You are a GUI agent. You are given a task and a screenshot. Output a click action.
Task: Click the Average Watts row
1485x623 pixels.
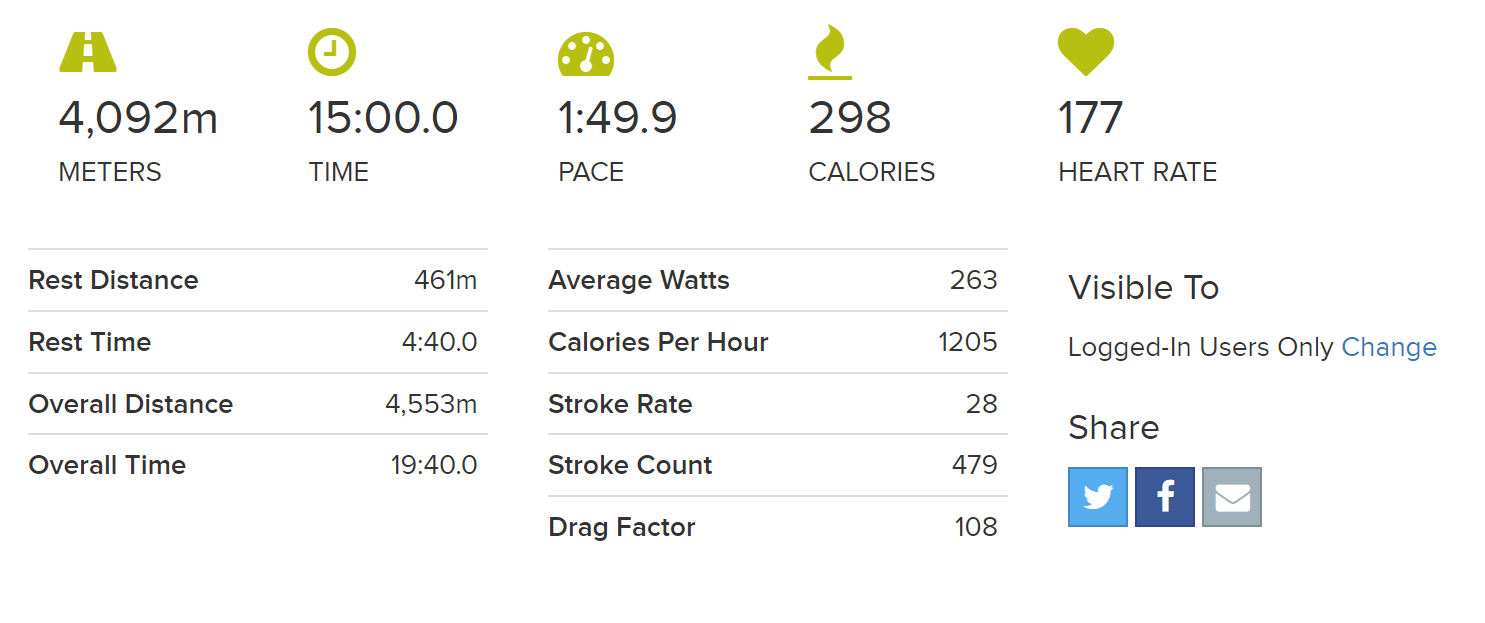778,280
